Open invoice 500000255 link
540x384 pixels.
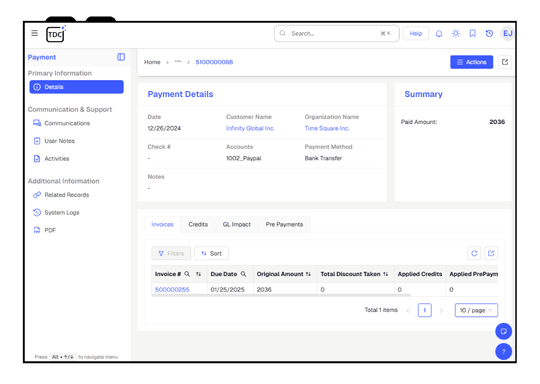[x=172, y=290]
